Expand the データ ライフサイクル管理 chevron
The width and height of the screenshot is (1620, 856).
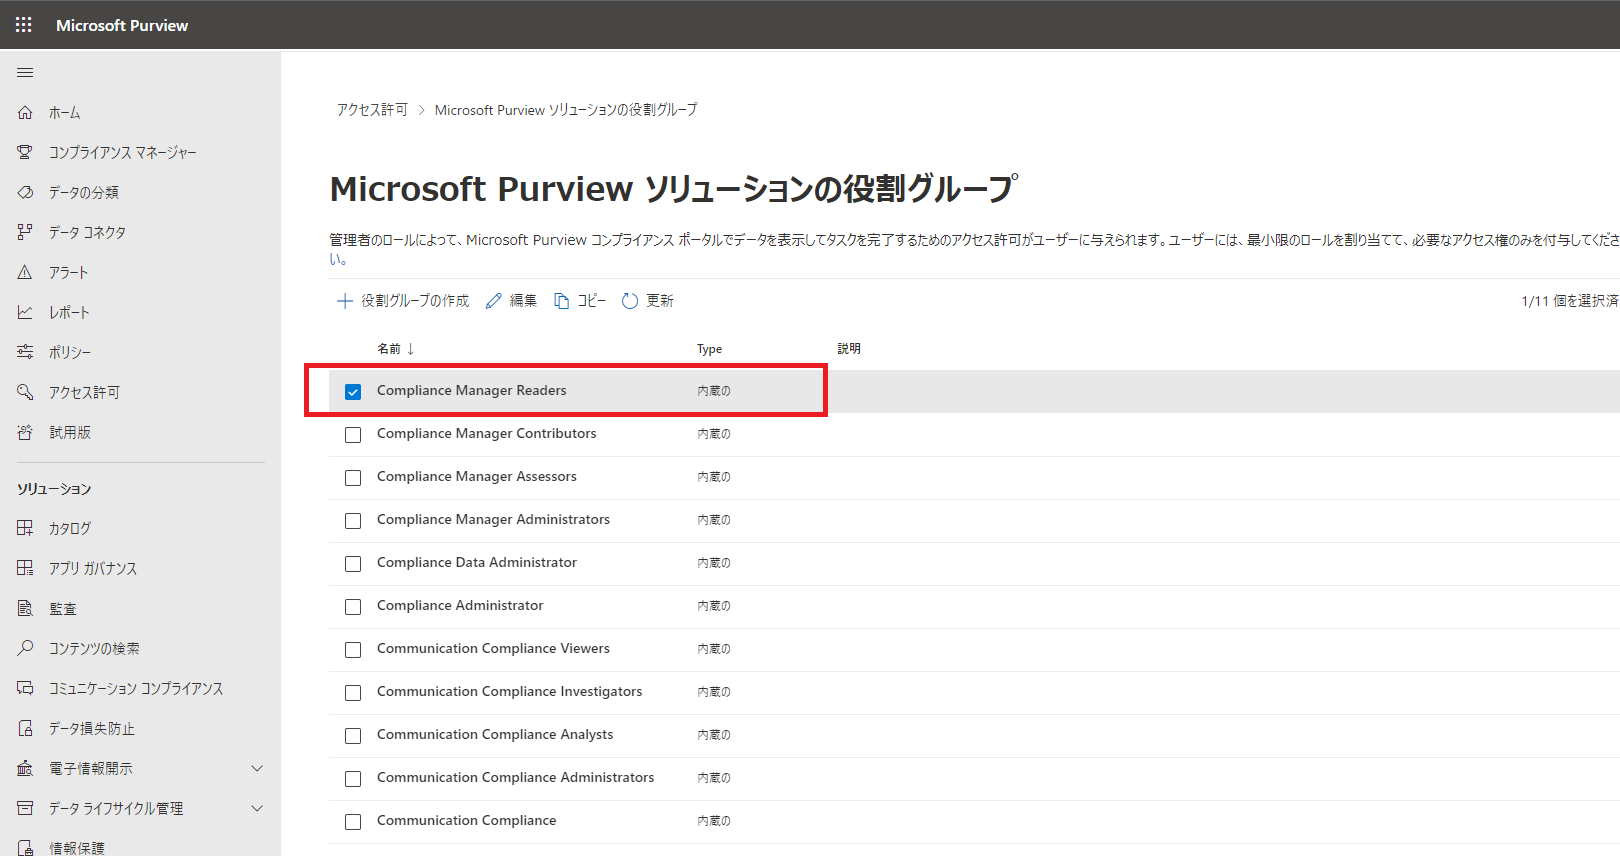coord(257,808)
